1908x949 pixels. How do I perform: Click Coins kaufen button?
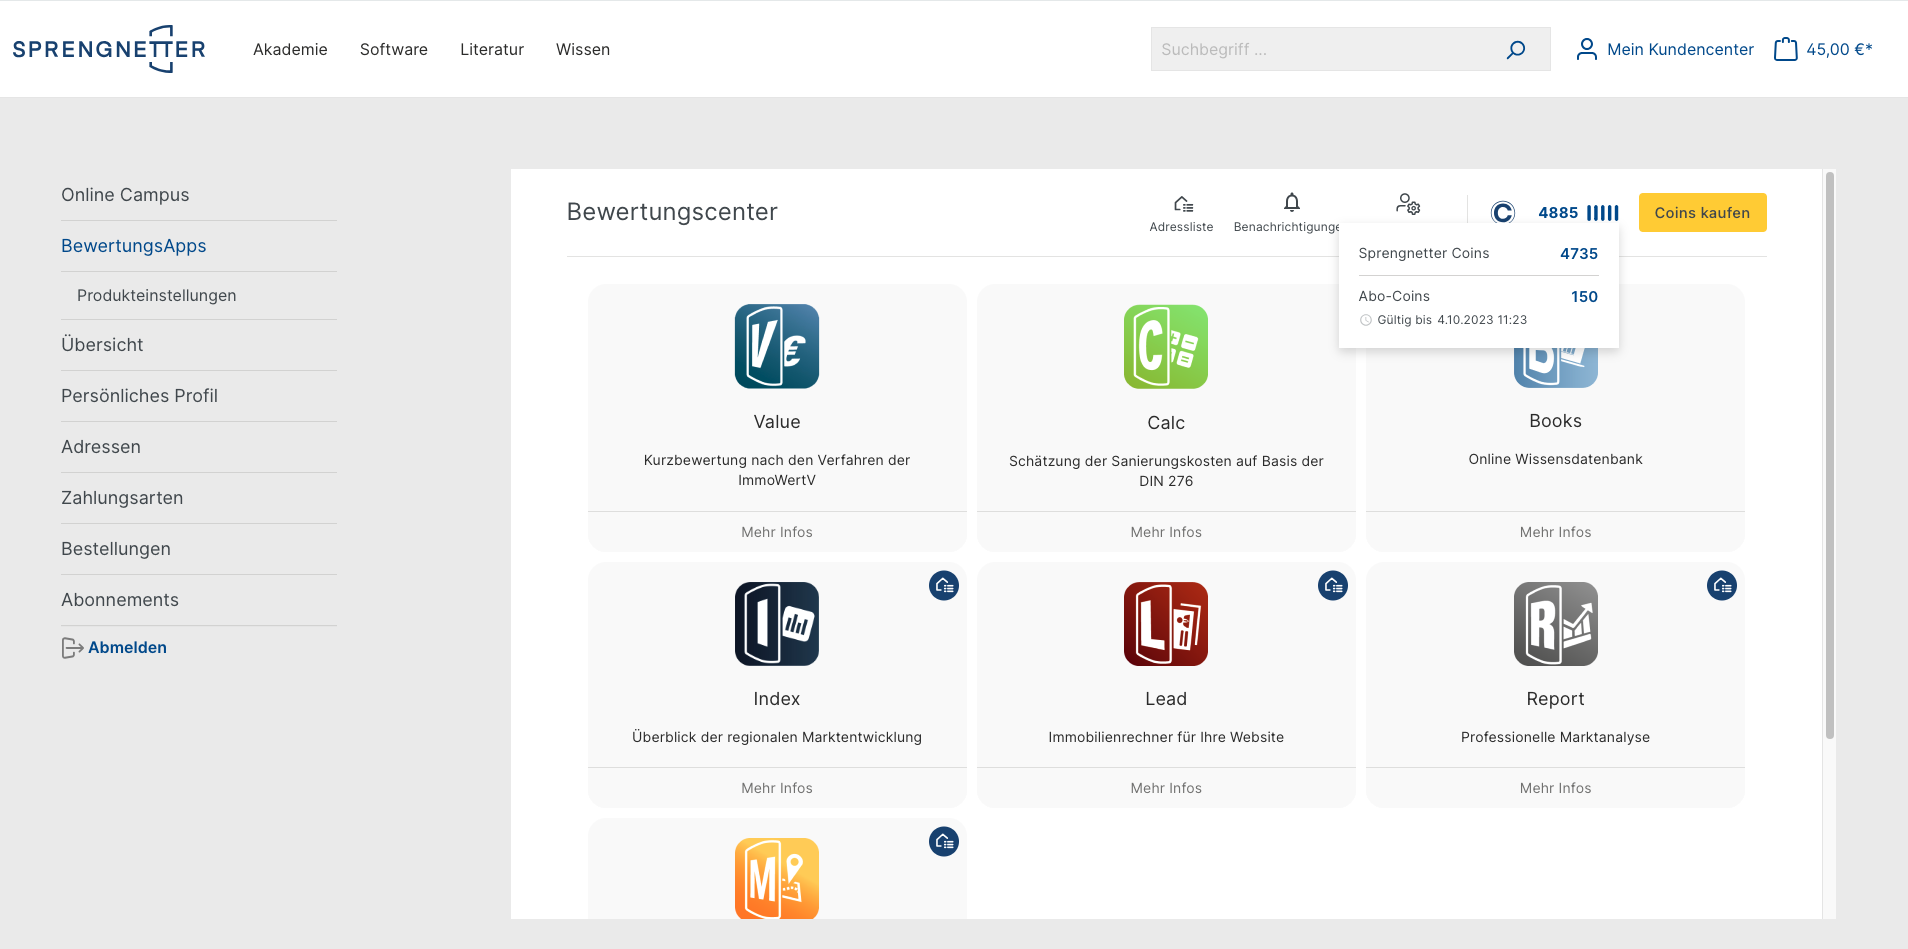[1702, 212]
